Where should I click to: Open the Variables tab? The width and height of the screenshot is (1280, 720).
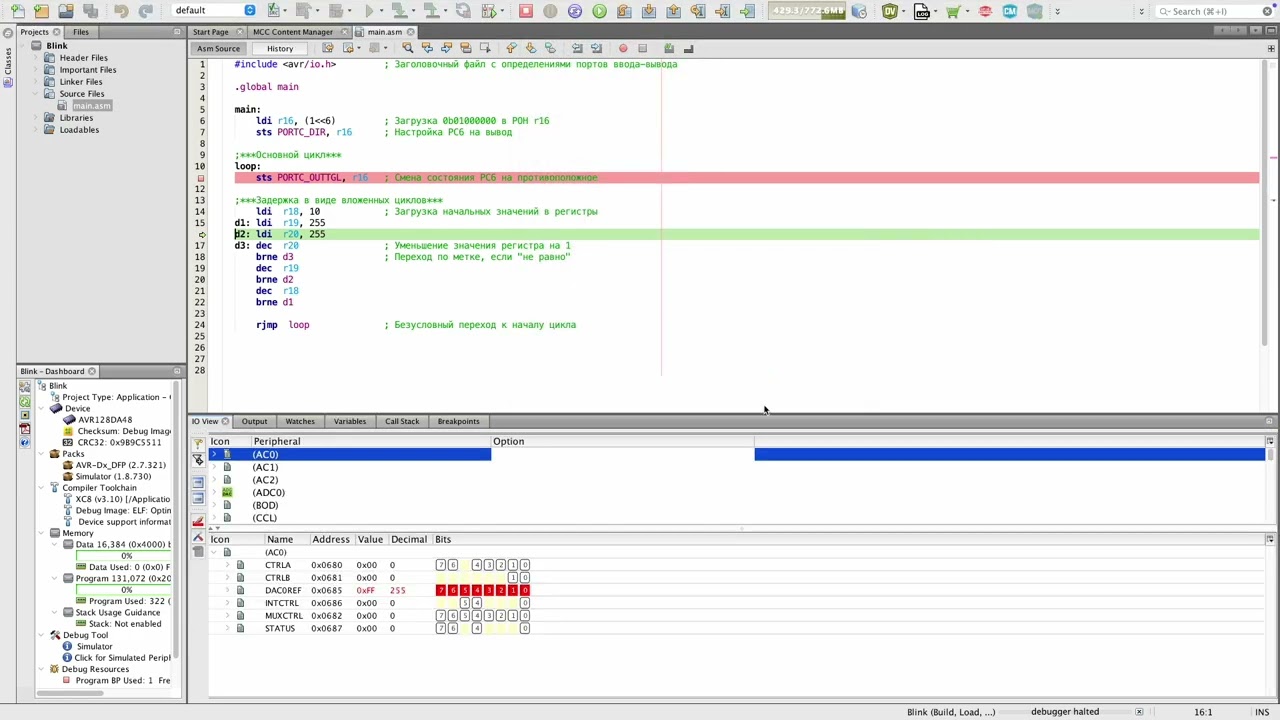point(350,421)
